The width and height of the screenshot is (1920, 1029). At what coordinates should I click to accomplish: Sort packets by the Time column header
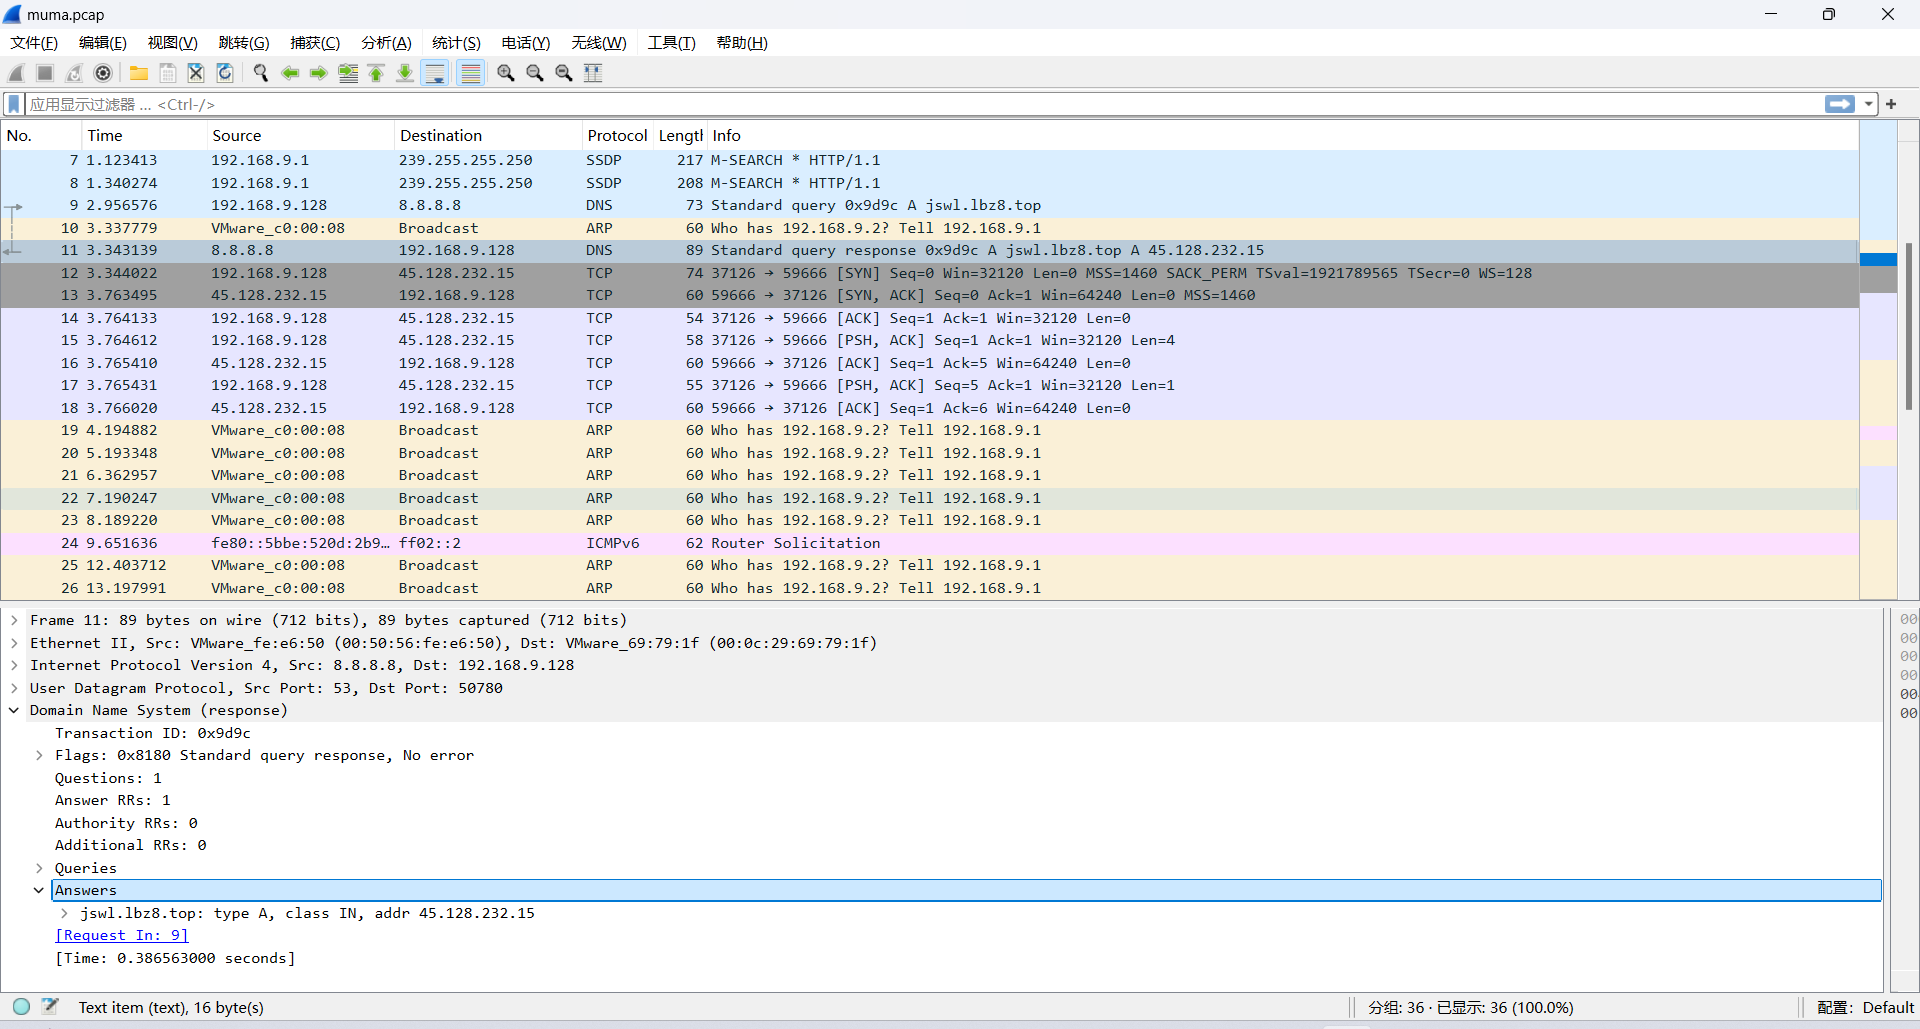point(144,136)
